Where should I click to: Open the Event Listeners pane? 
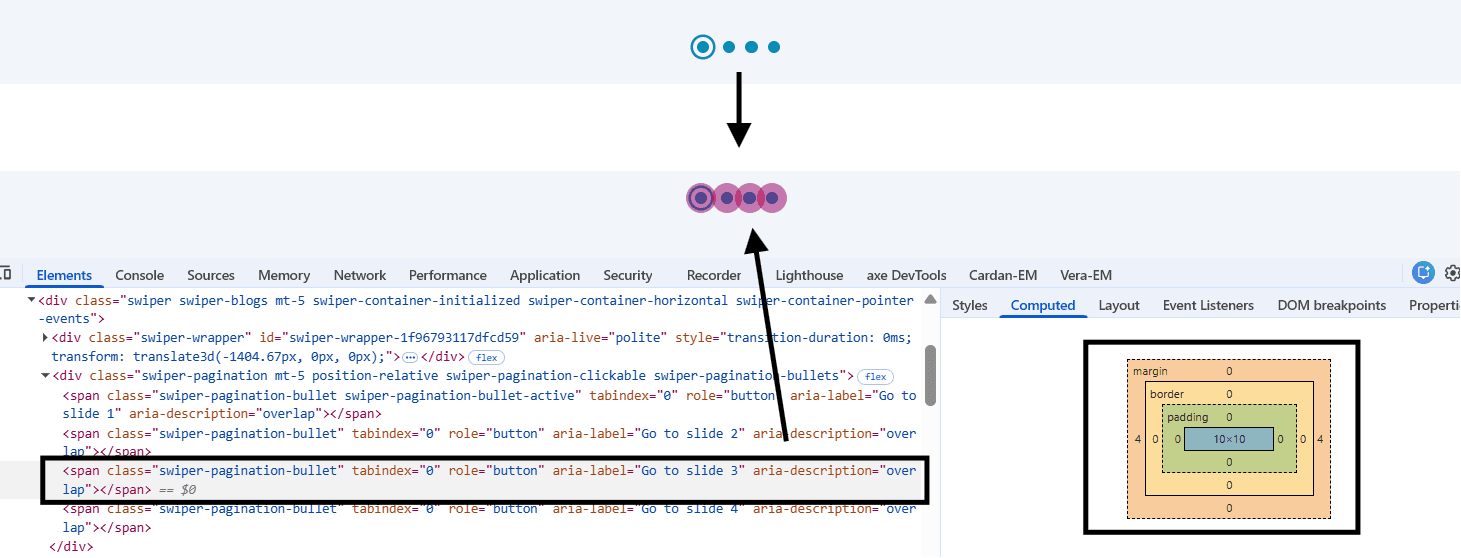[x=1208, y=305]
